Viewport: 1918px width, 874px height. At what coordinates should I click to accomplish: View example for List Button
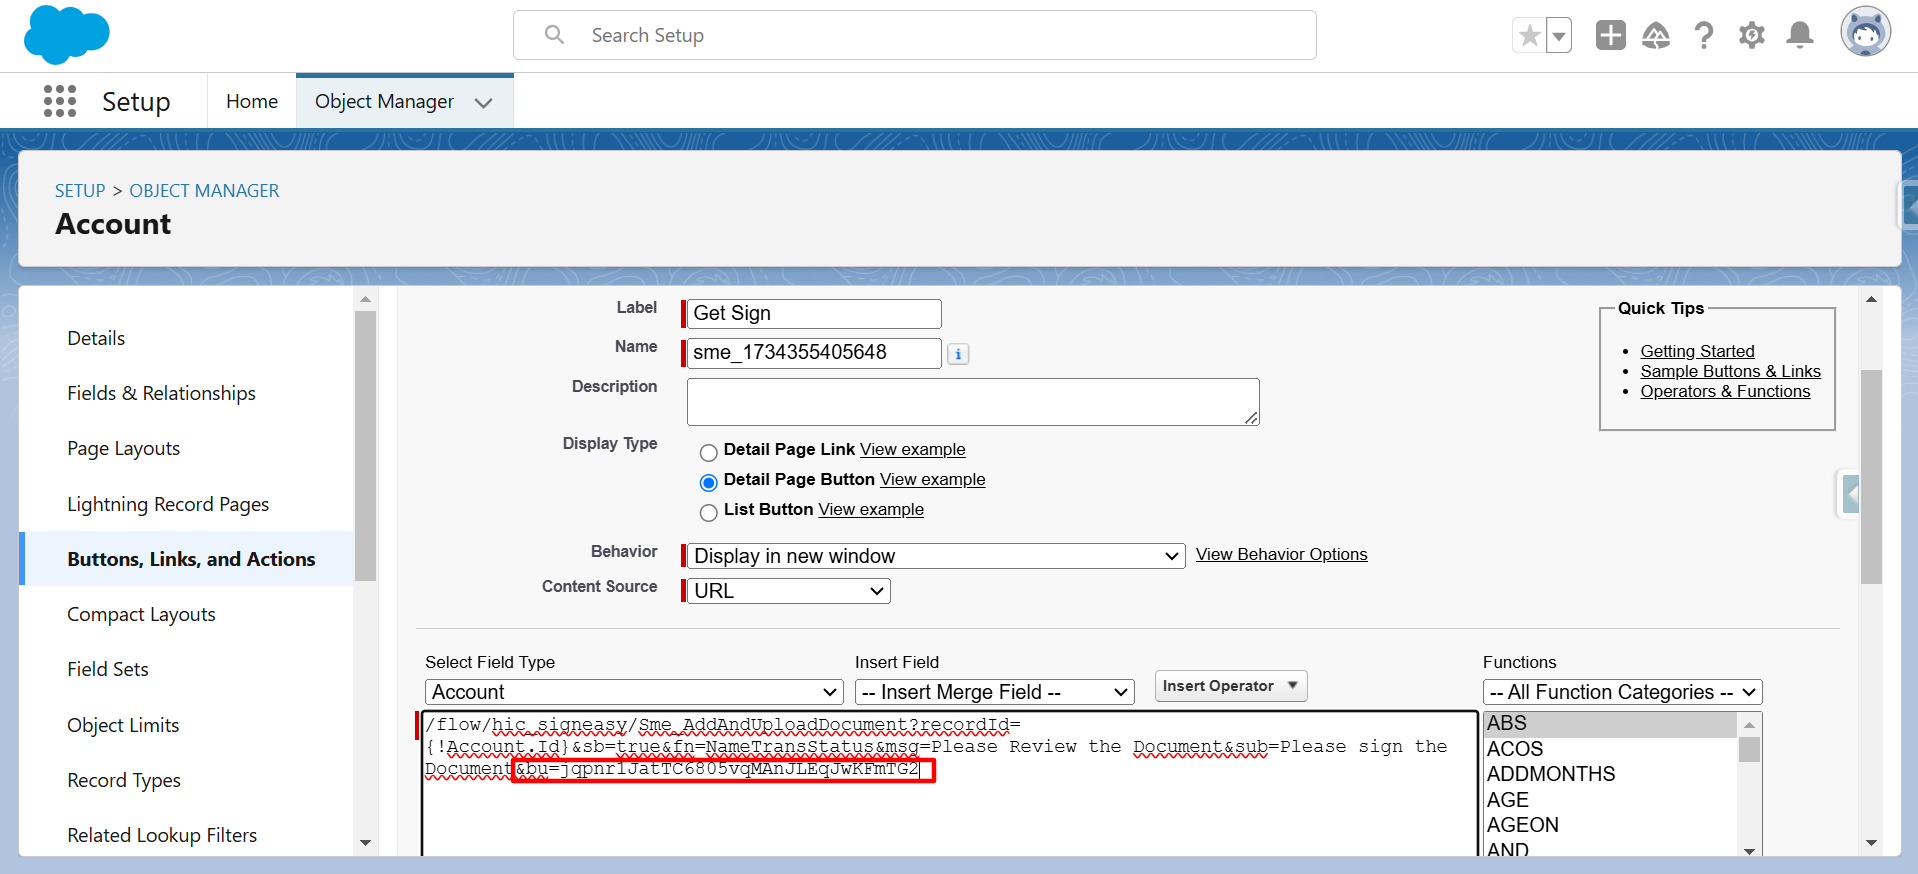tap(871, 509)
